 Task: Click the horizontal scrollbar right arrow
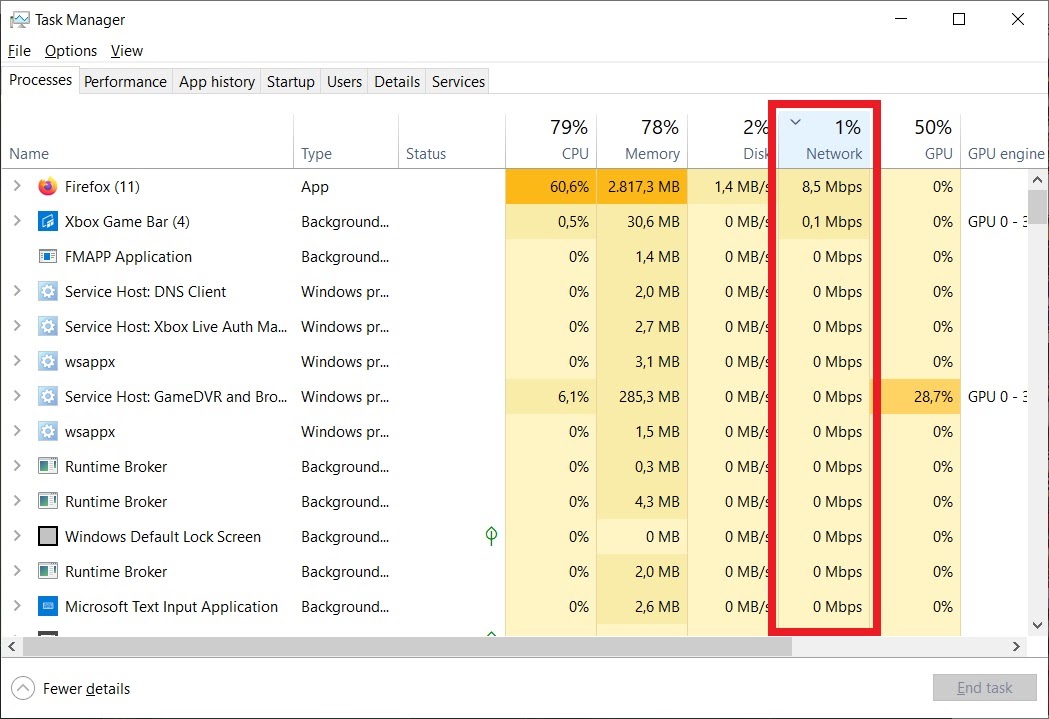[1016, 647]
